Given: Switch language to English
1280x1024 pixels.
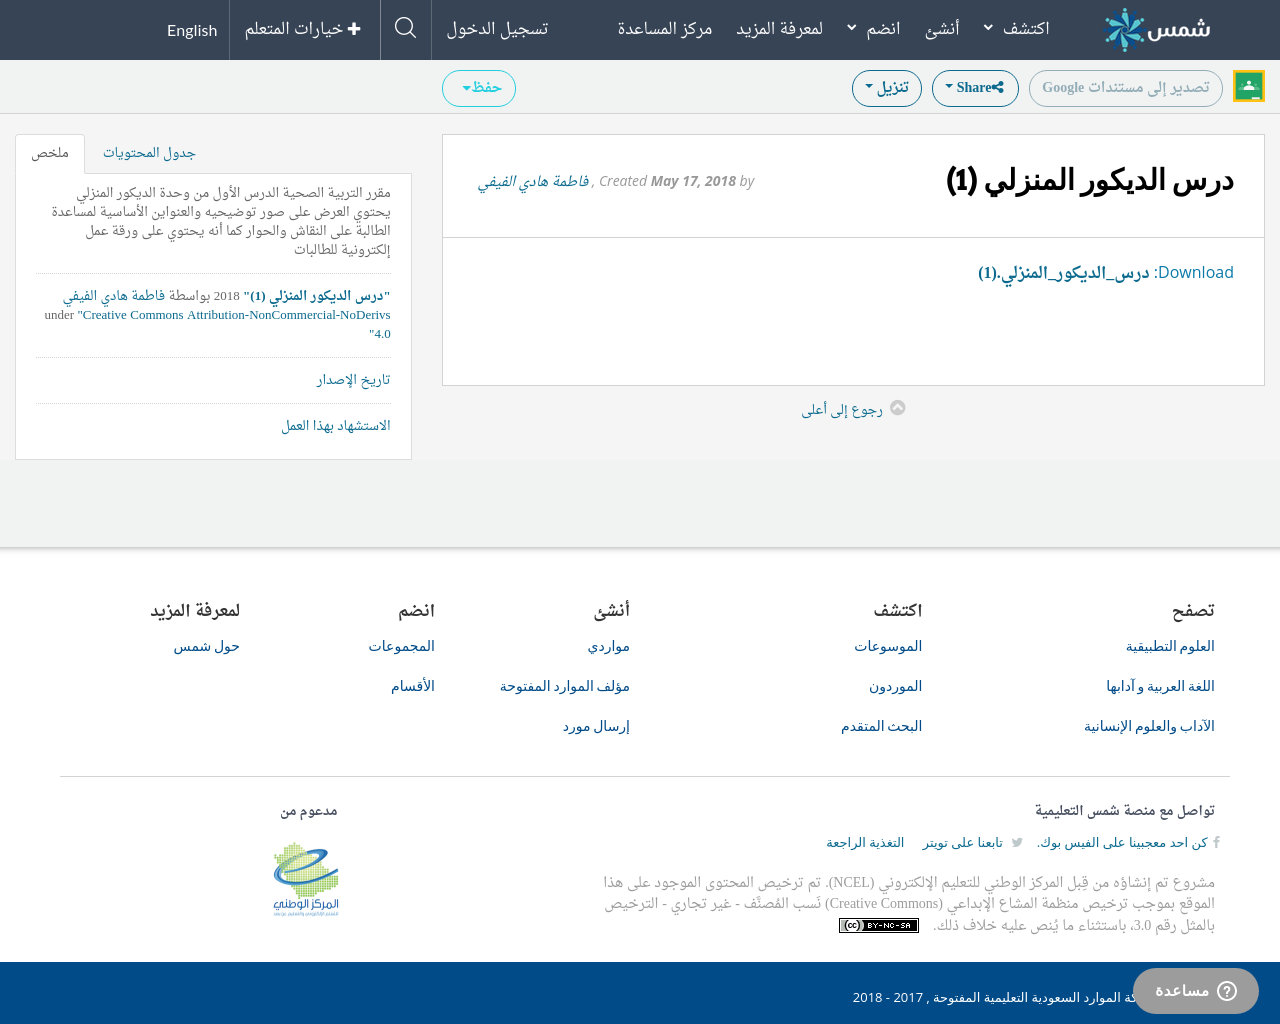Looking at the screenshot, I should click(192, 30).
